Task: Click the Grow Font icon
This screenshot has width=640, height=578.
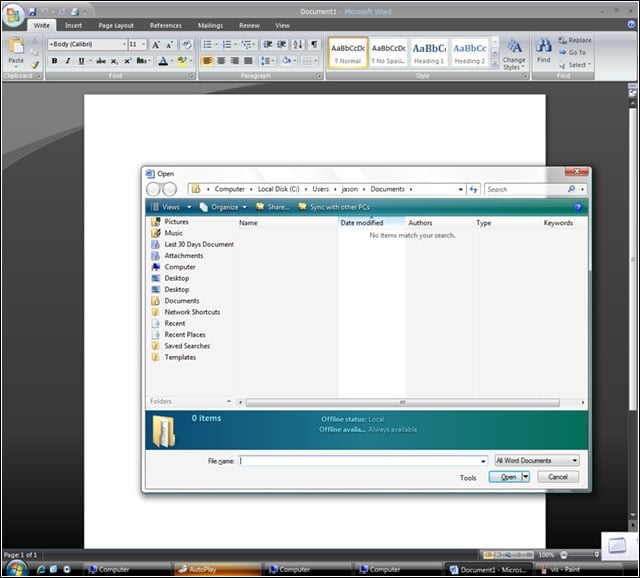Action: pos(156,44)
